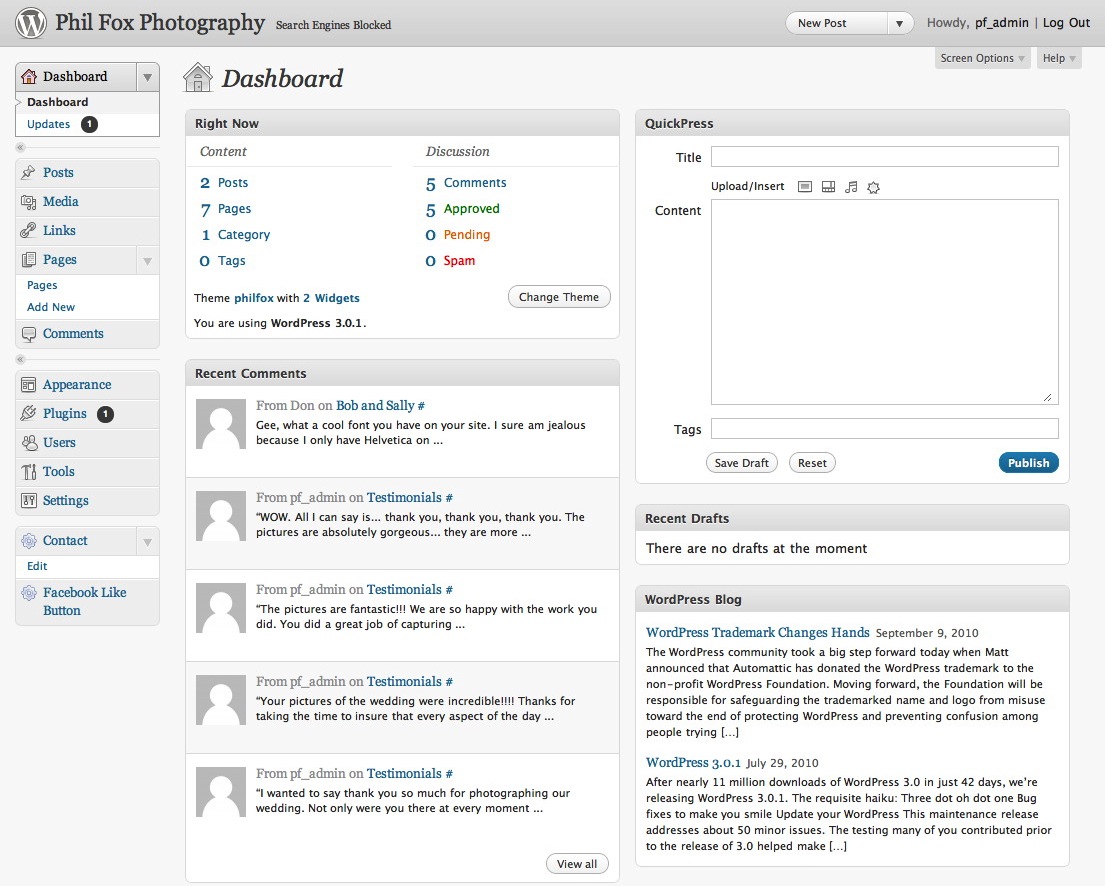Expand the Help panel

coord(1058,58)
